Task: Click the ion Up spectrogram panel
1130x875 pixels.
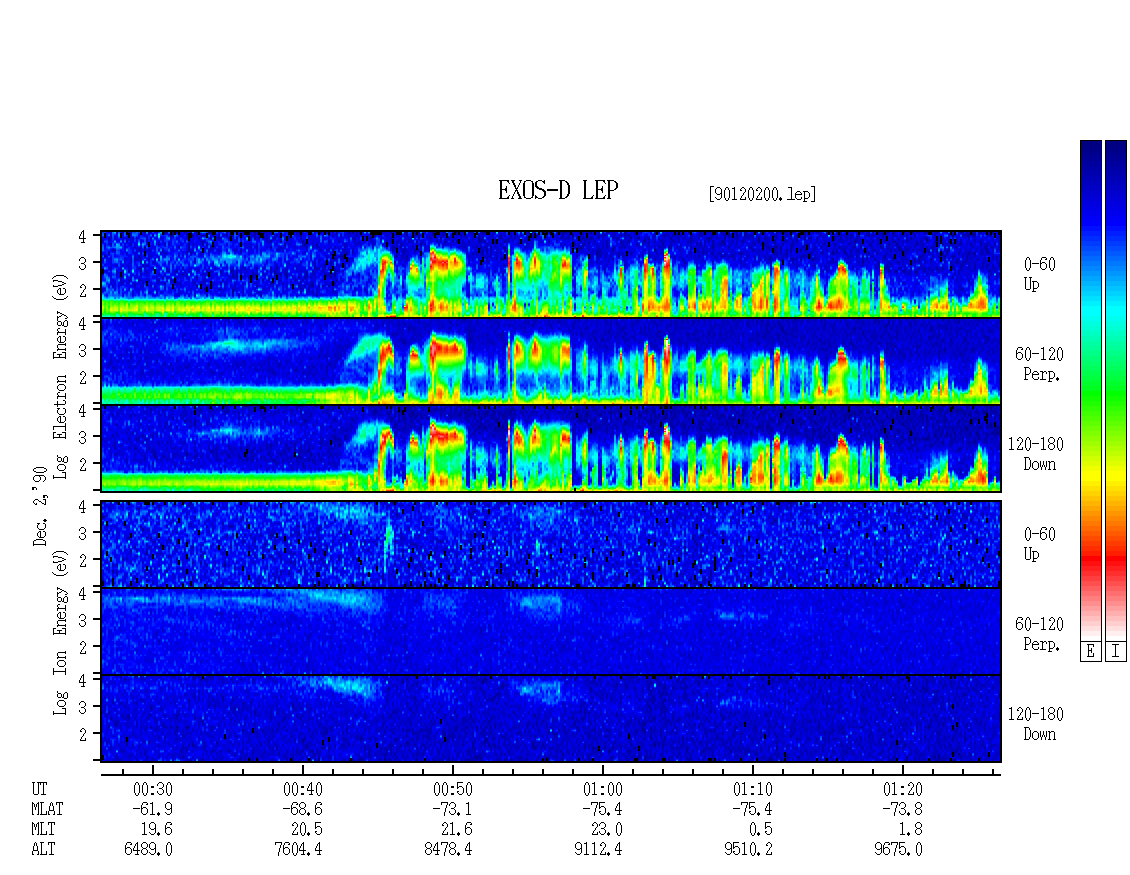Action: click(x=551, y=544)
